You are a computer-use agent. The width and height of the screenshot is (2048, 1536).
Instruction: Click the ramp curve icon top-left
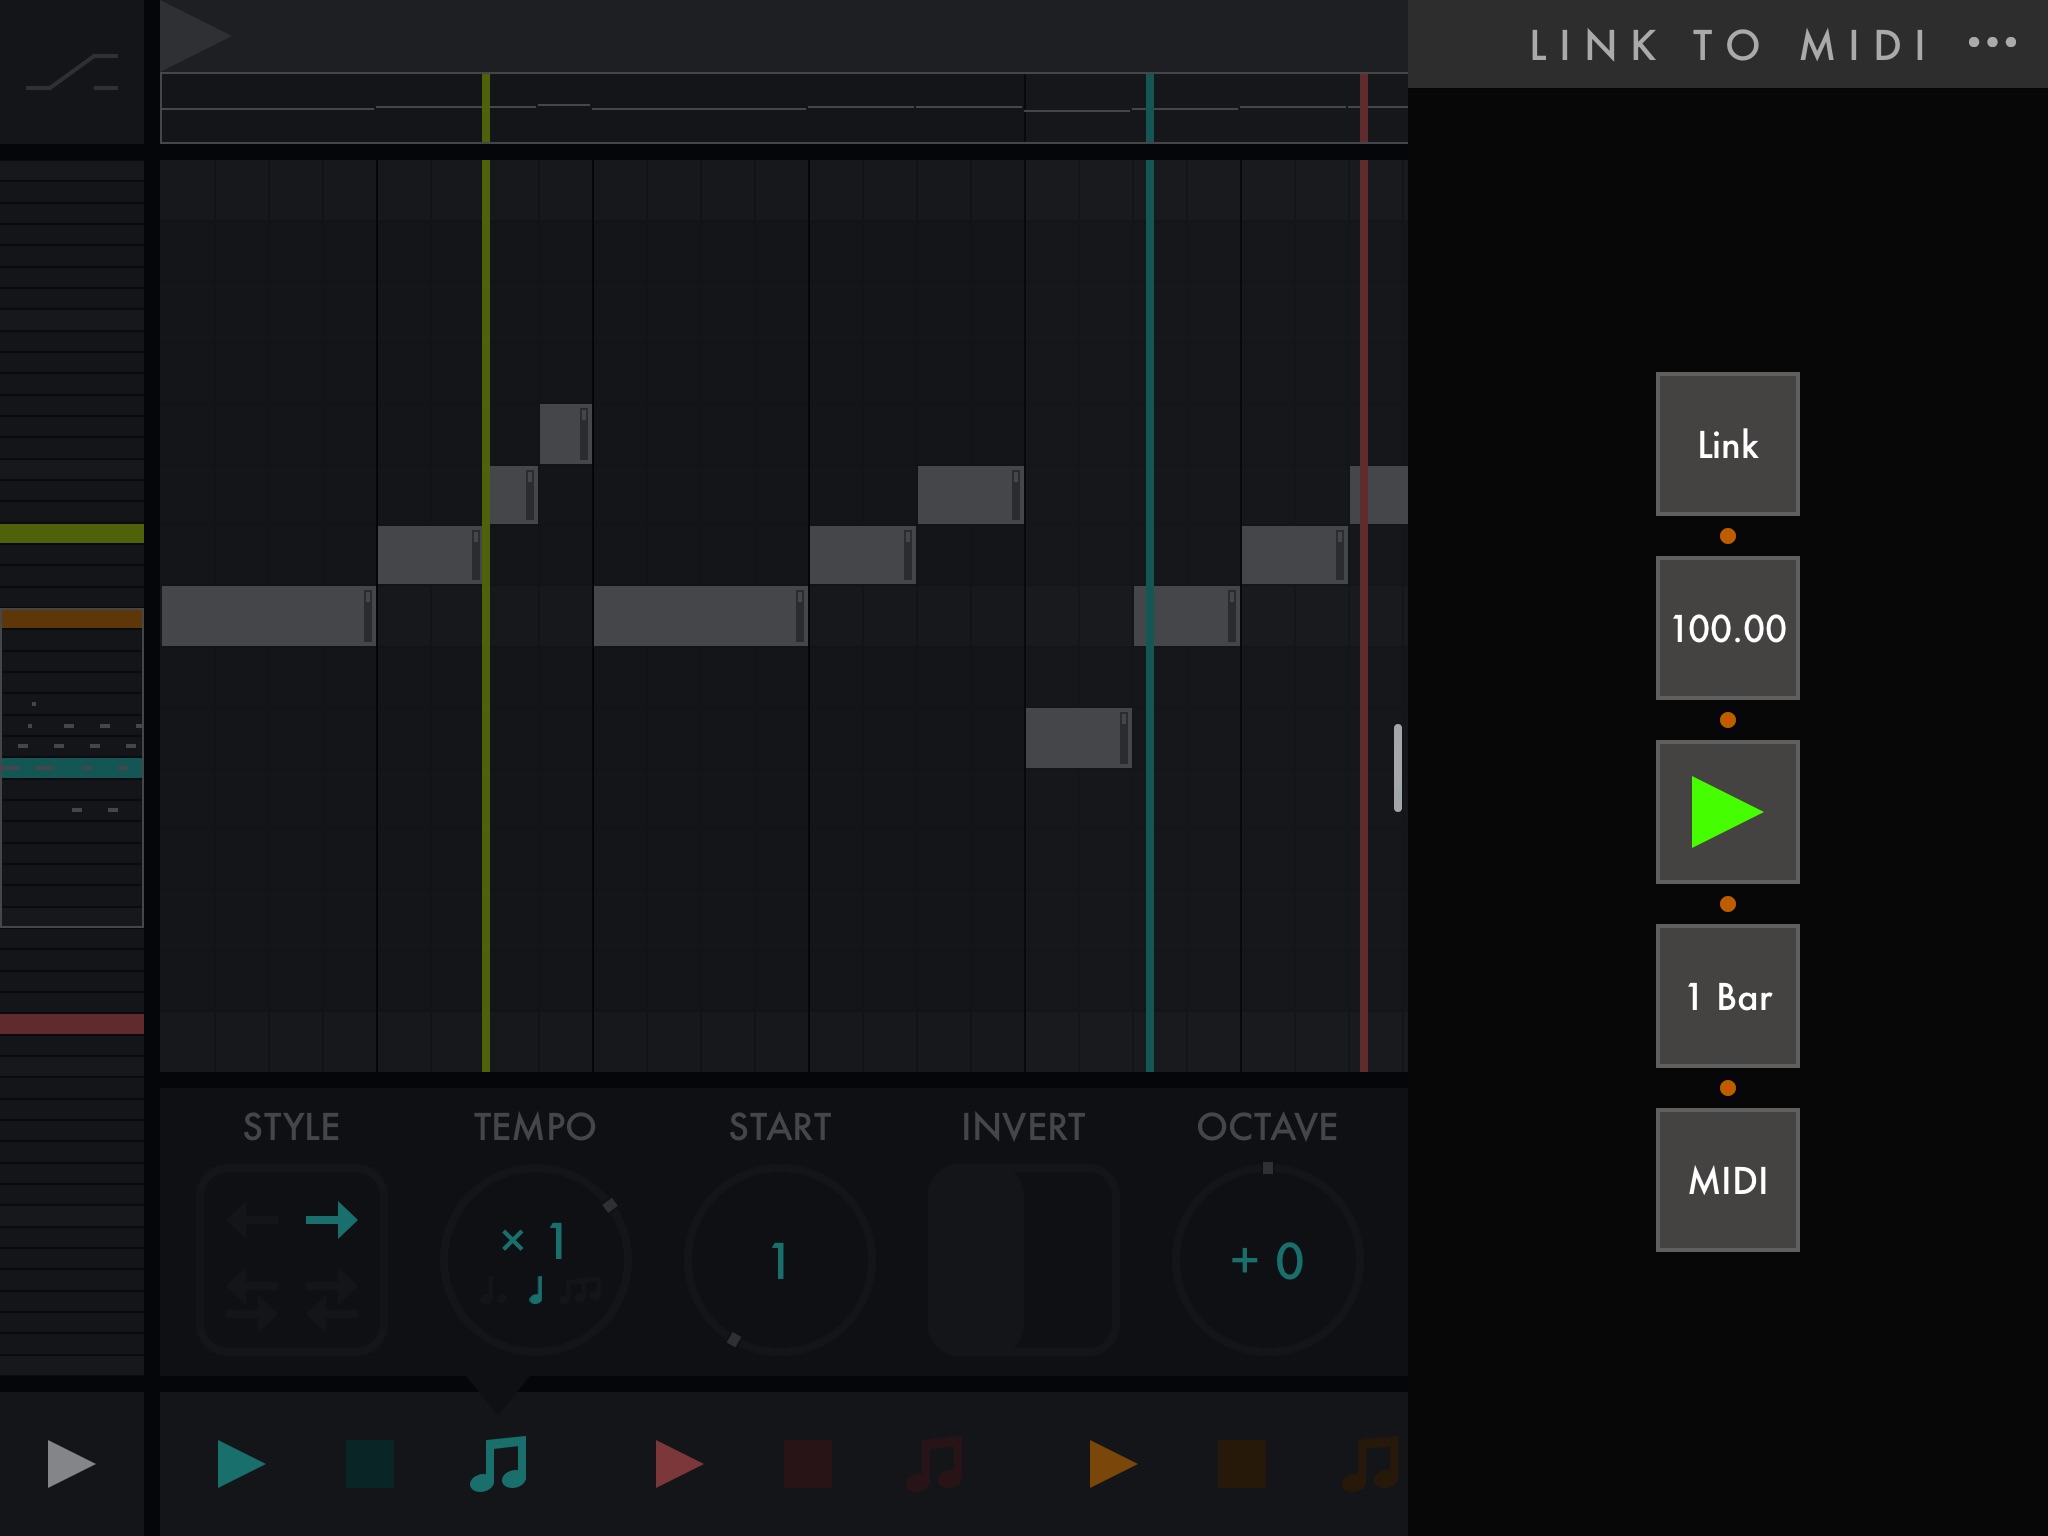tap(72, 72)
